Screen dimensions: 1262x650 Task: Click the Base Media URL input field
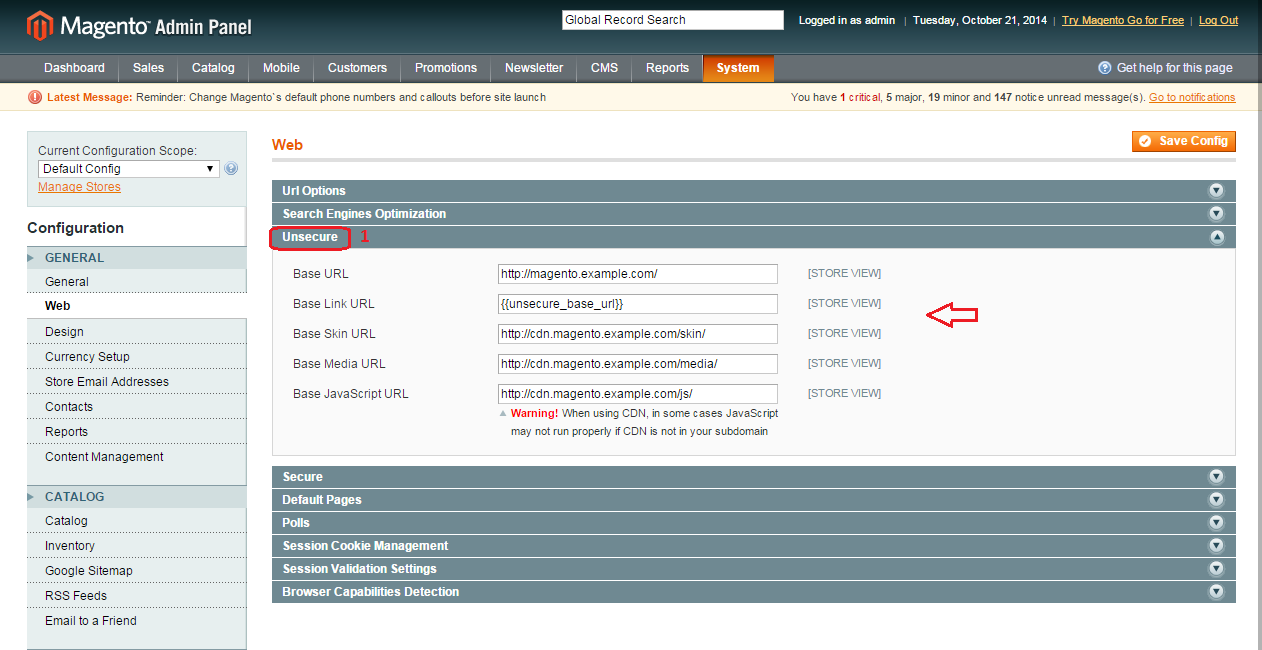tap(638, 364)
